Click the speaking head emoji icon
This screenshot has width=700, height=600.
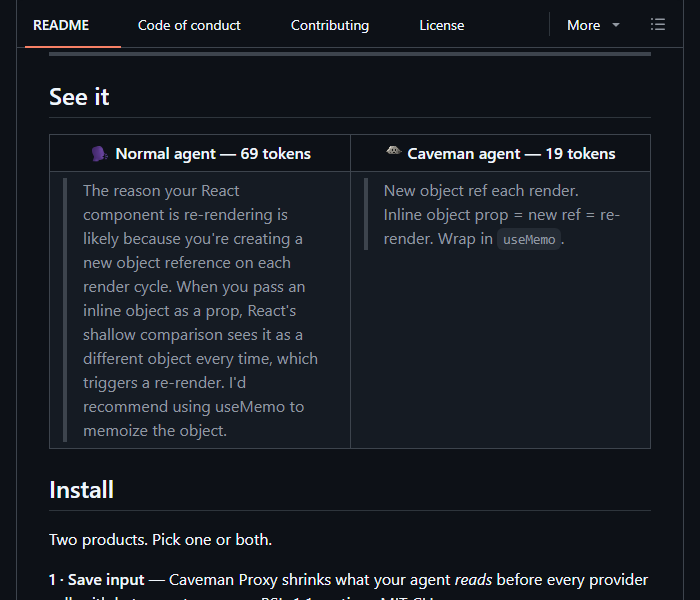coord(100,154)
